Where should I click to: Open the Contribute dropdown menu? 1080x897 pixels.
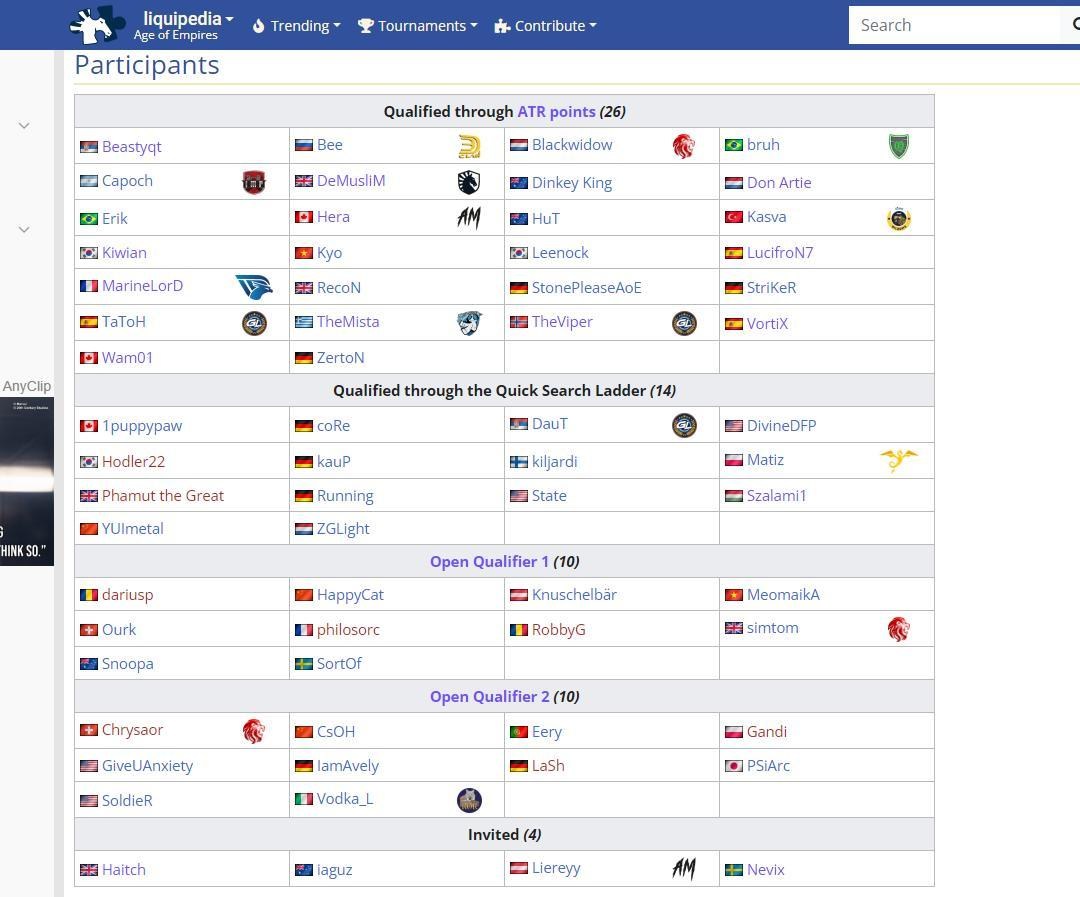click(x=546, y=25)
